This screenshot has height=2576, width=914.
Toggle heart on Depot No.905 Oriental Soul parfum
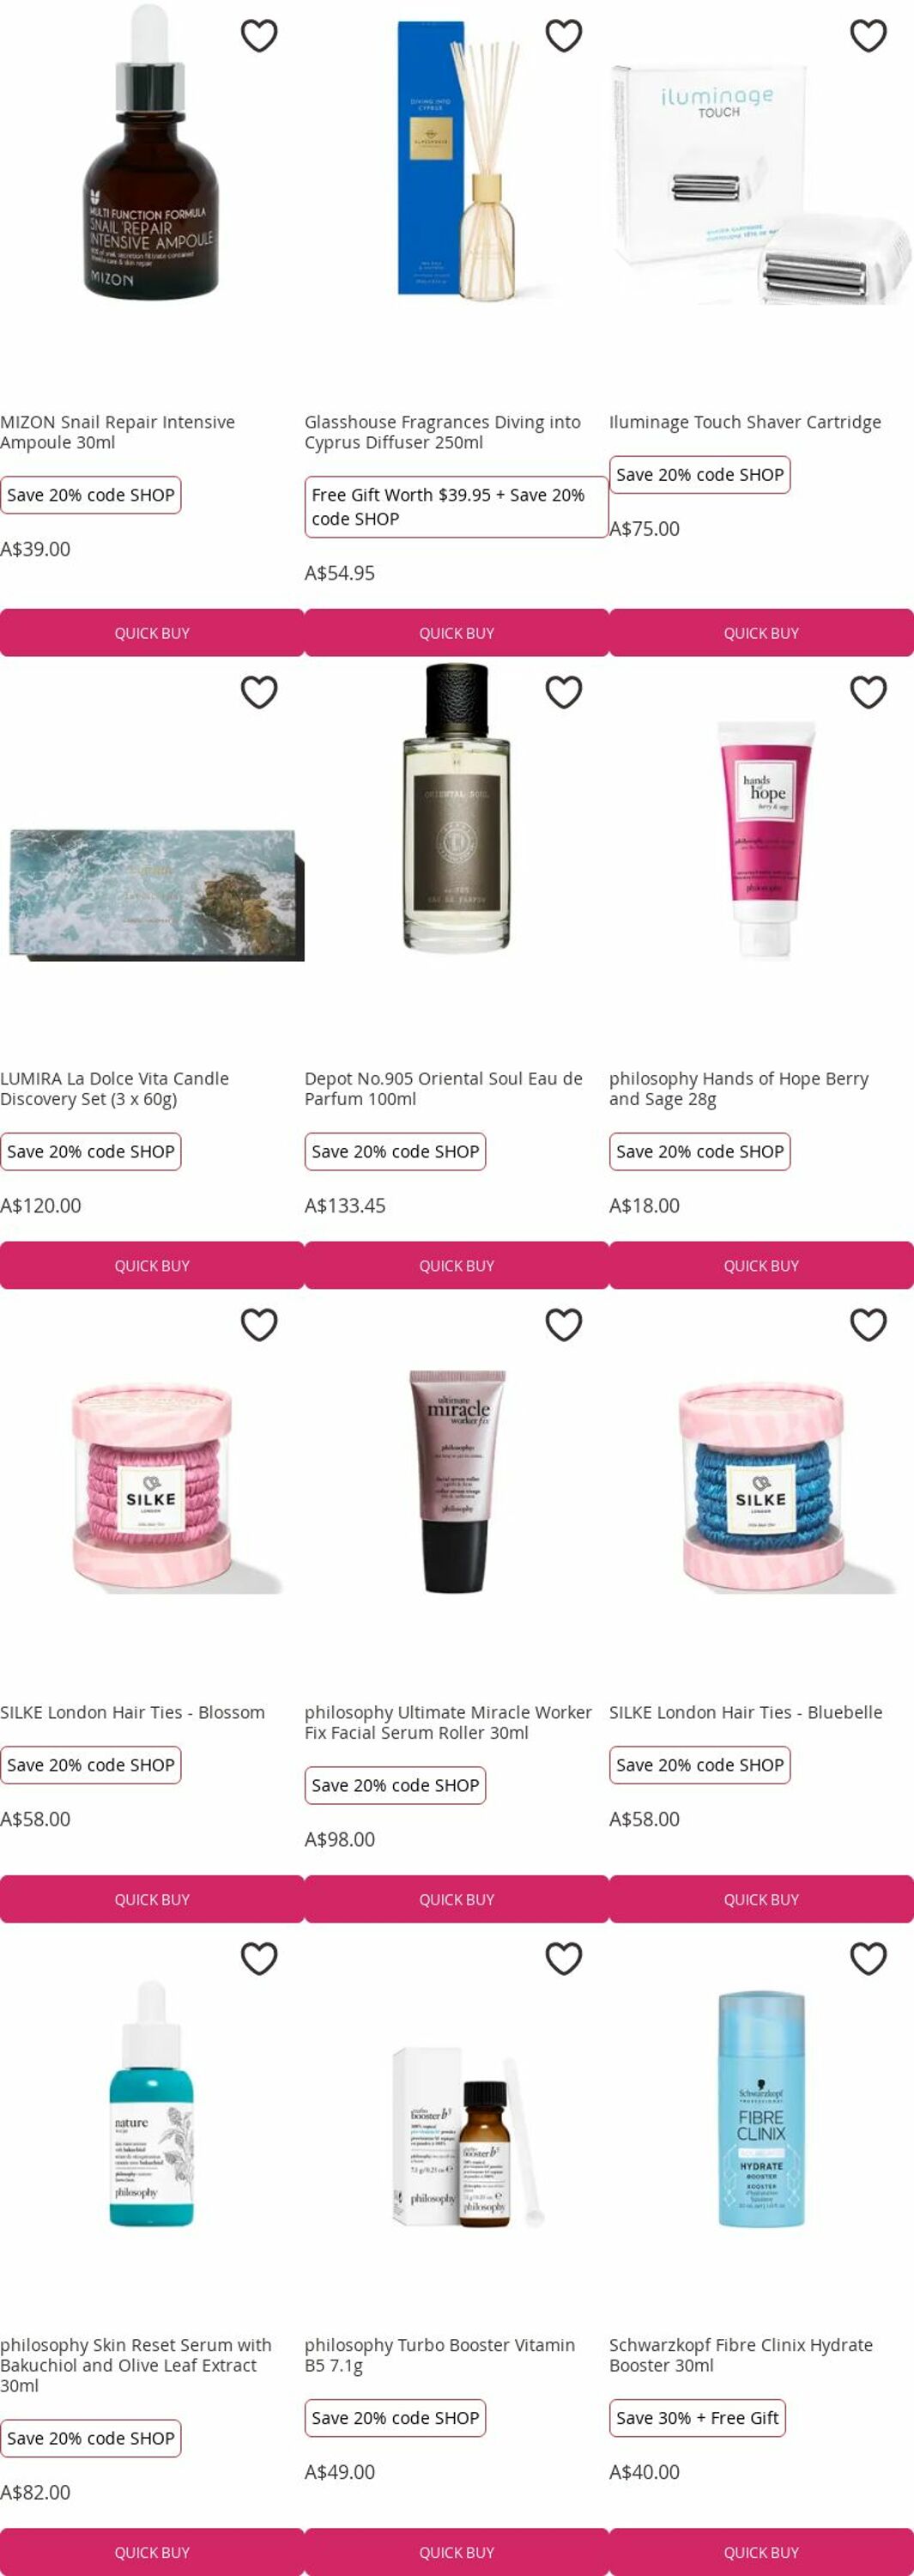pyautogui.click(x=564, y=692)
